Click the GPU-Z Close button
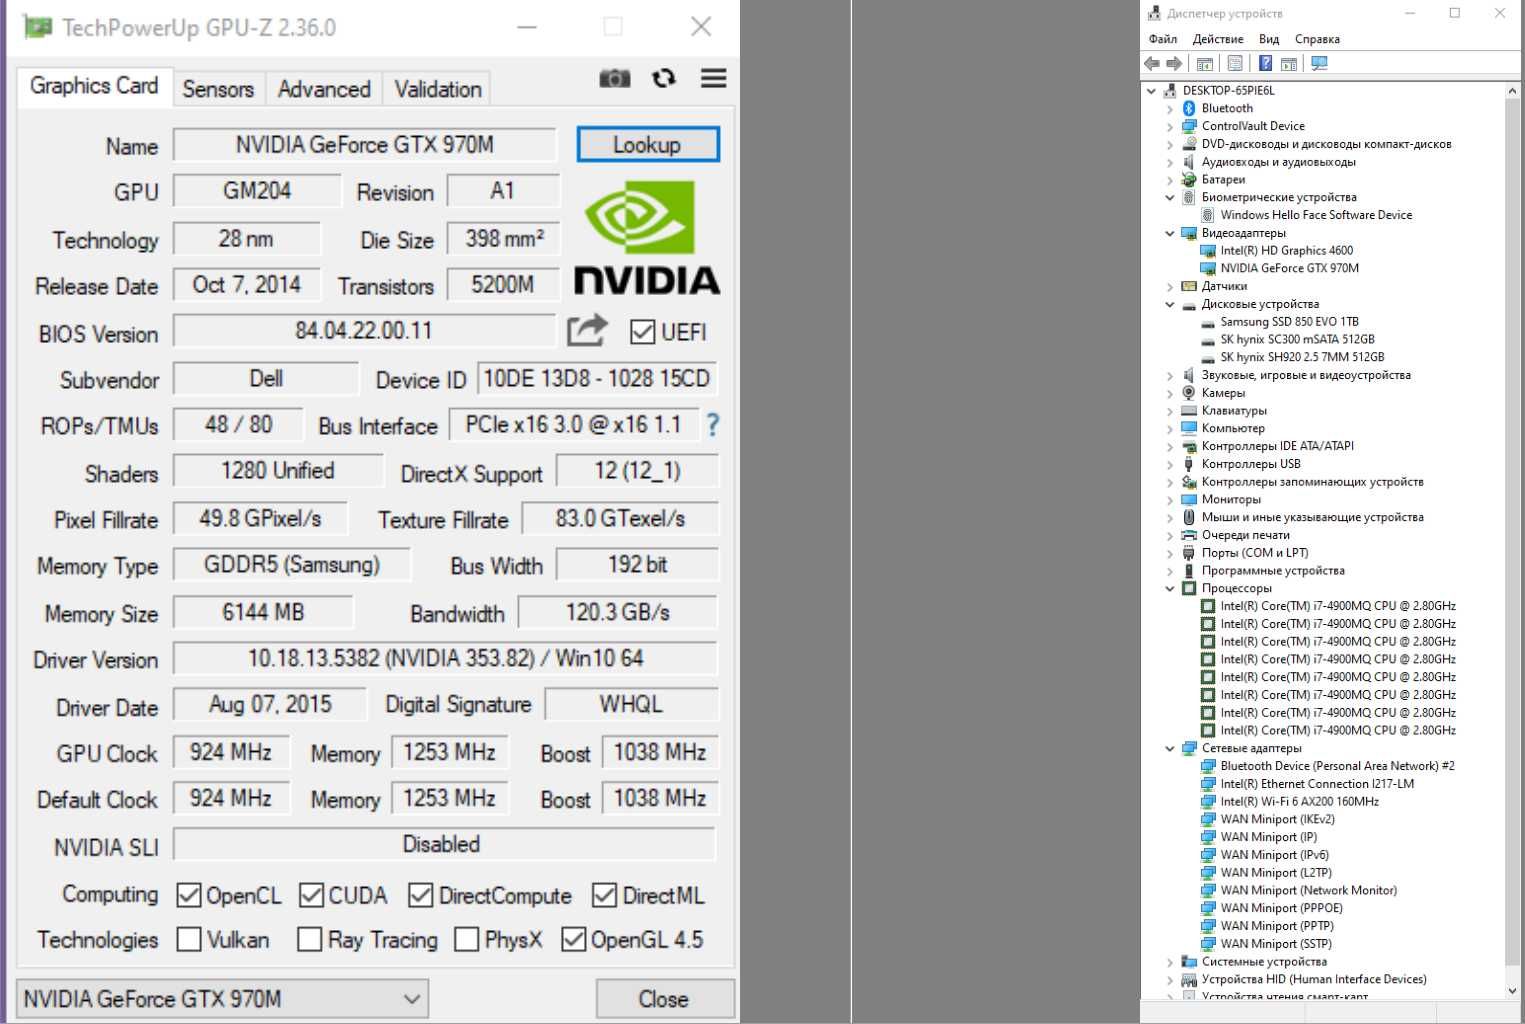This screenshot has width=1525, height=1024. (664, 999)
